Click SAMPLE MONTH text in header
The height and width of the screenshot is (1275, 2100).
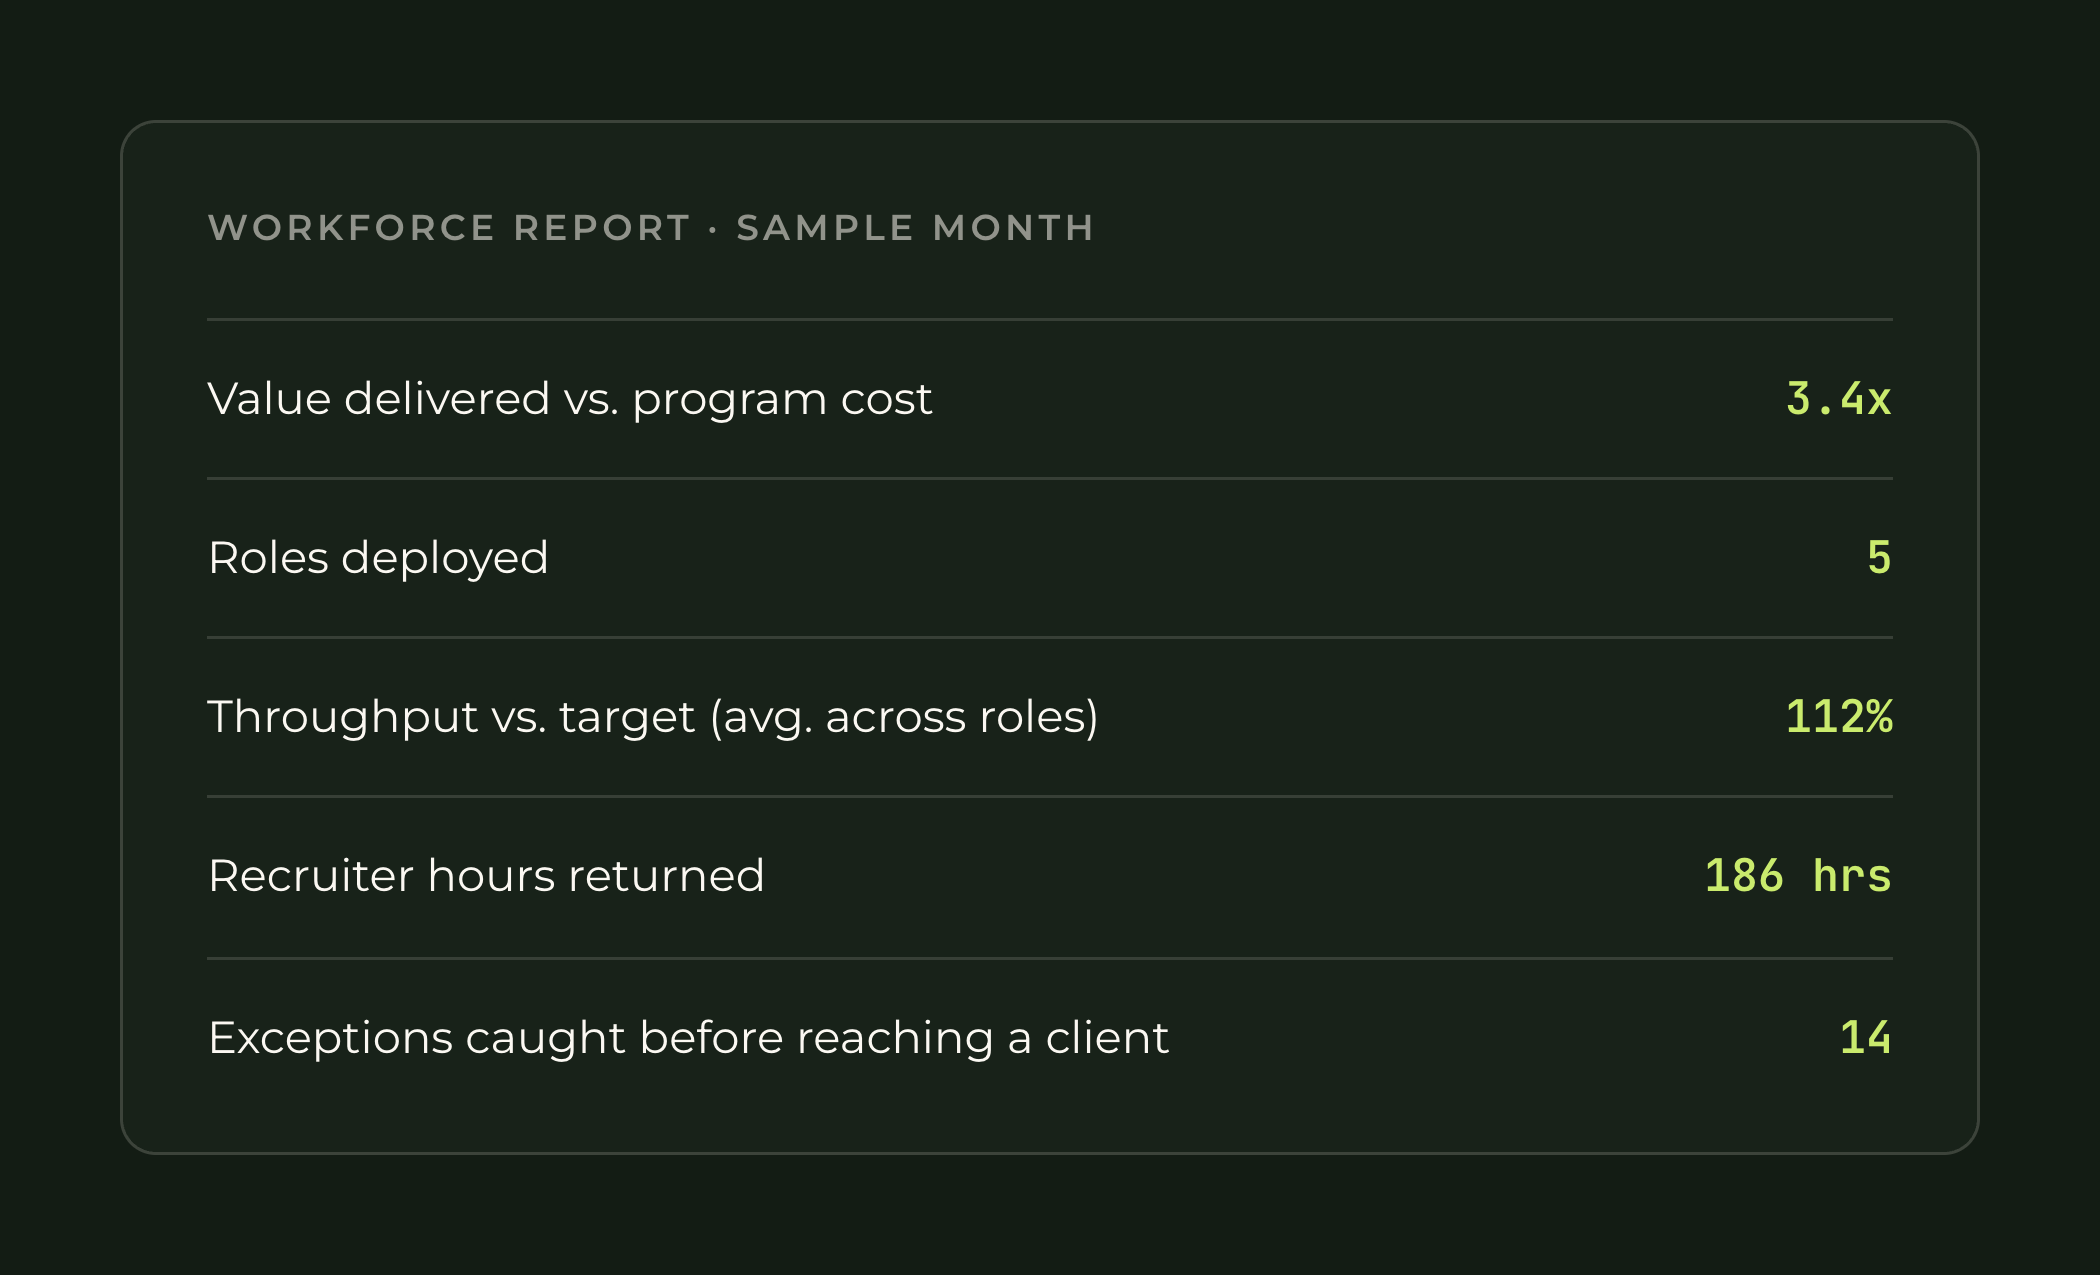coord(915,228)
